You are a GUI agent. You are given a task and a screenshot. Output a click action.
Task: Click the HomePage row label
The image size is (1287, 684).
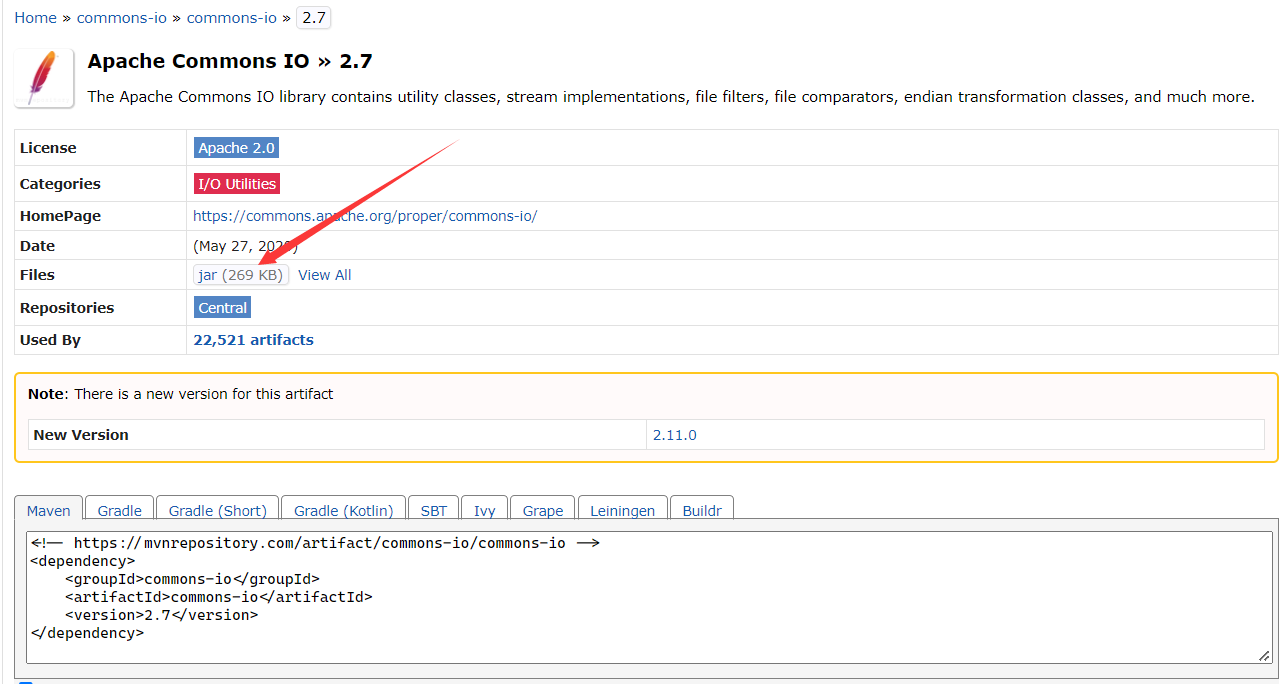(60, 216)
